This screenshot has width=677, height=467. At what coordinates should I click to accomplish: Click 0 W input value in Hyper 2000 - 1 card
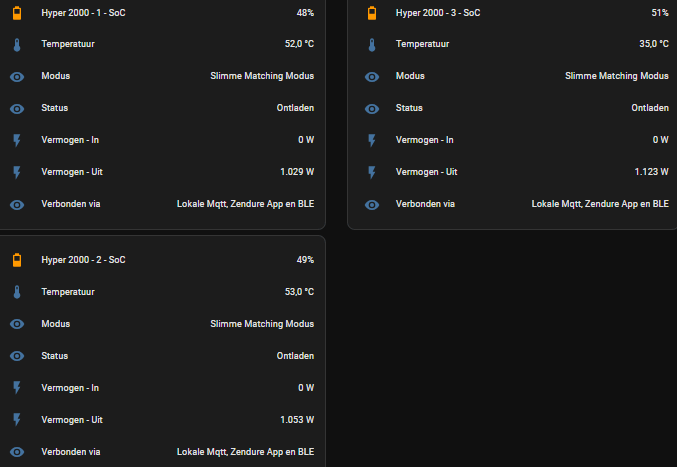(306, 140)
